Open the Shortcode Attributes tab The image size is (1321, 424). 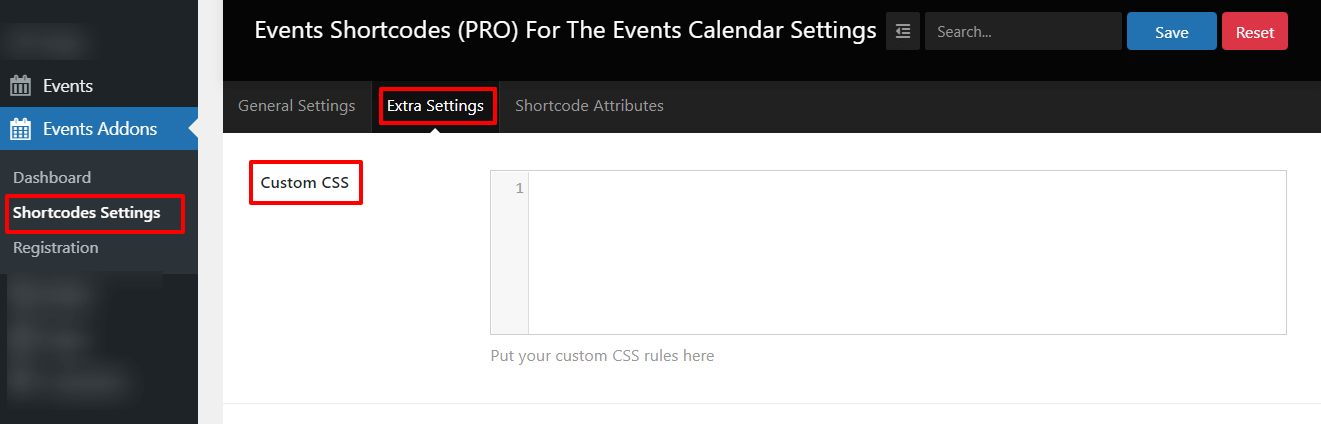(589, 106)
